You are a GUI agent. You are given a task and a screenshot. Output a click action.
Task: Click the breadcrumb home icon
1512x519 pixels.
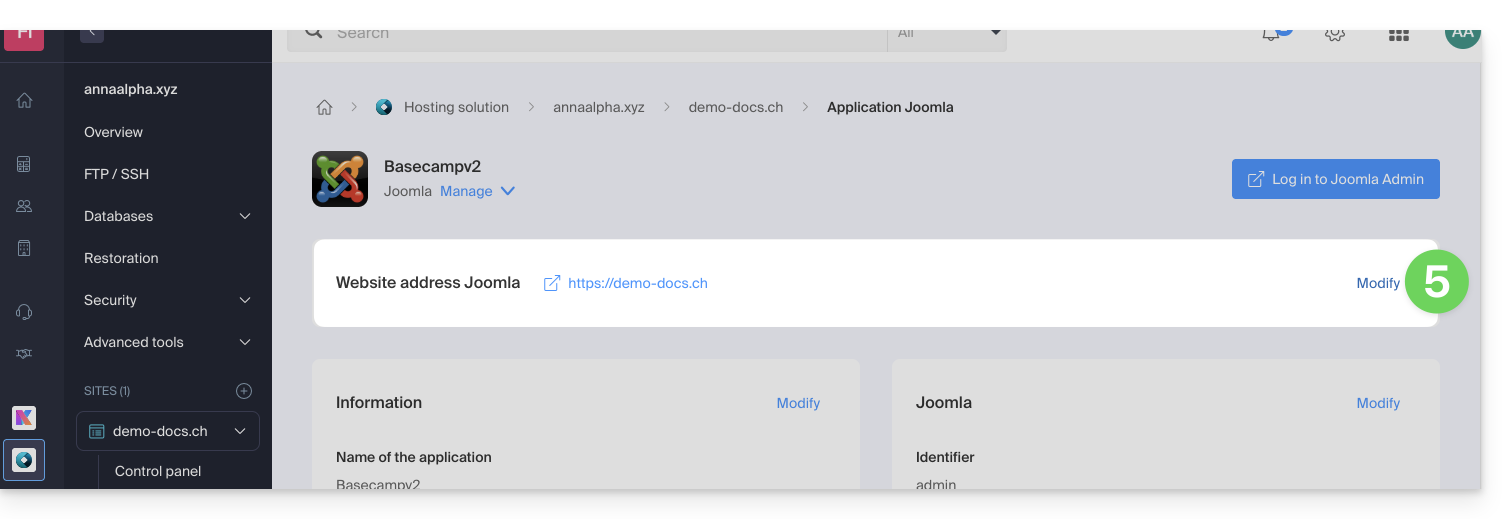tap(324, 107)
